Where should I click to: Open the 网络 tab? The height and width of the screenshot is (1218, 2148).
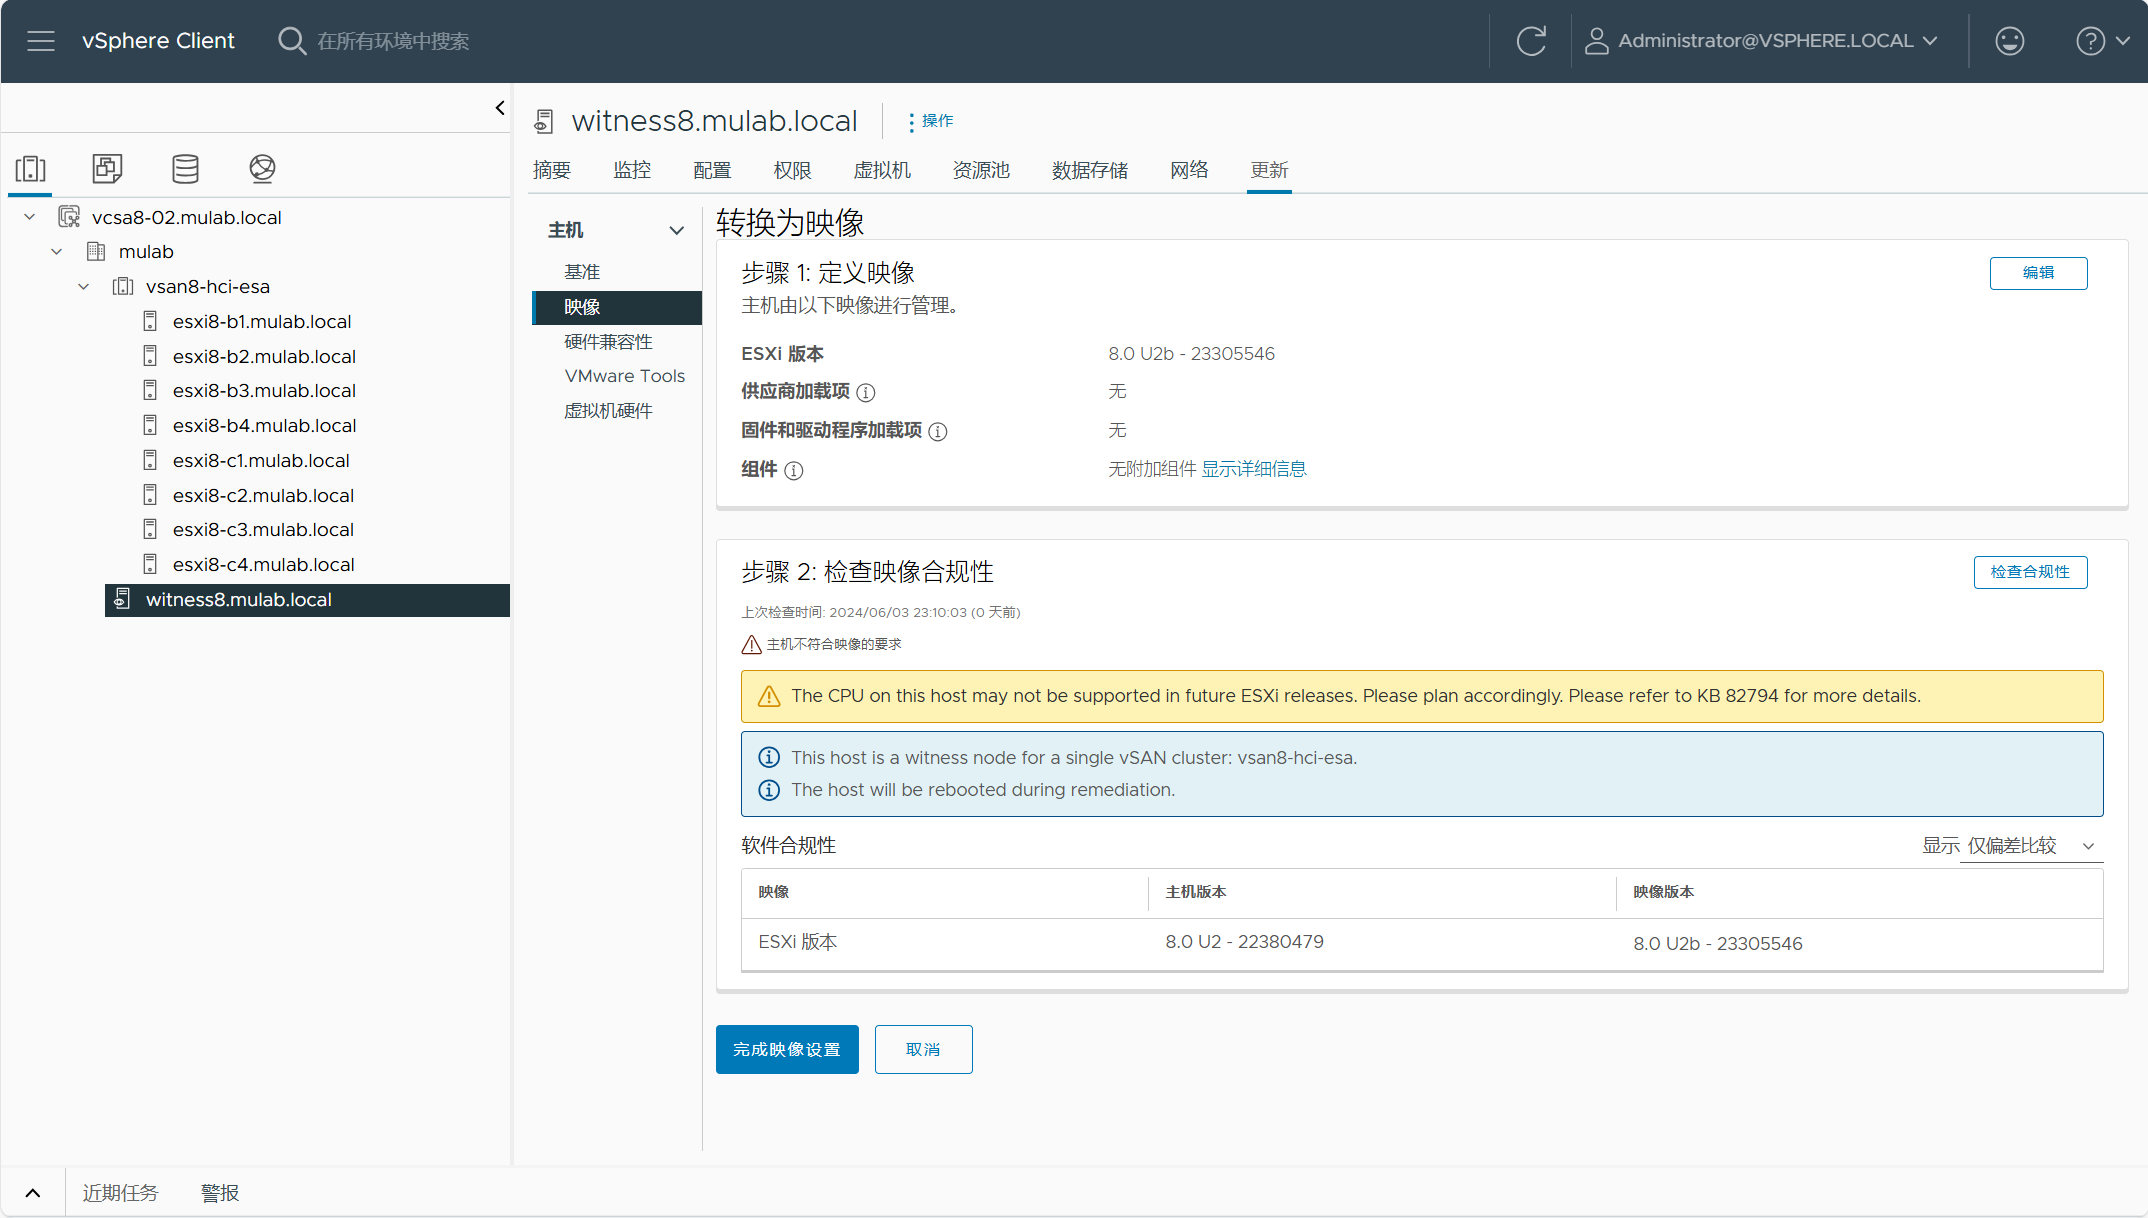click(x=1189, y=170)
